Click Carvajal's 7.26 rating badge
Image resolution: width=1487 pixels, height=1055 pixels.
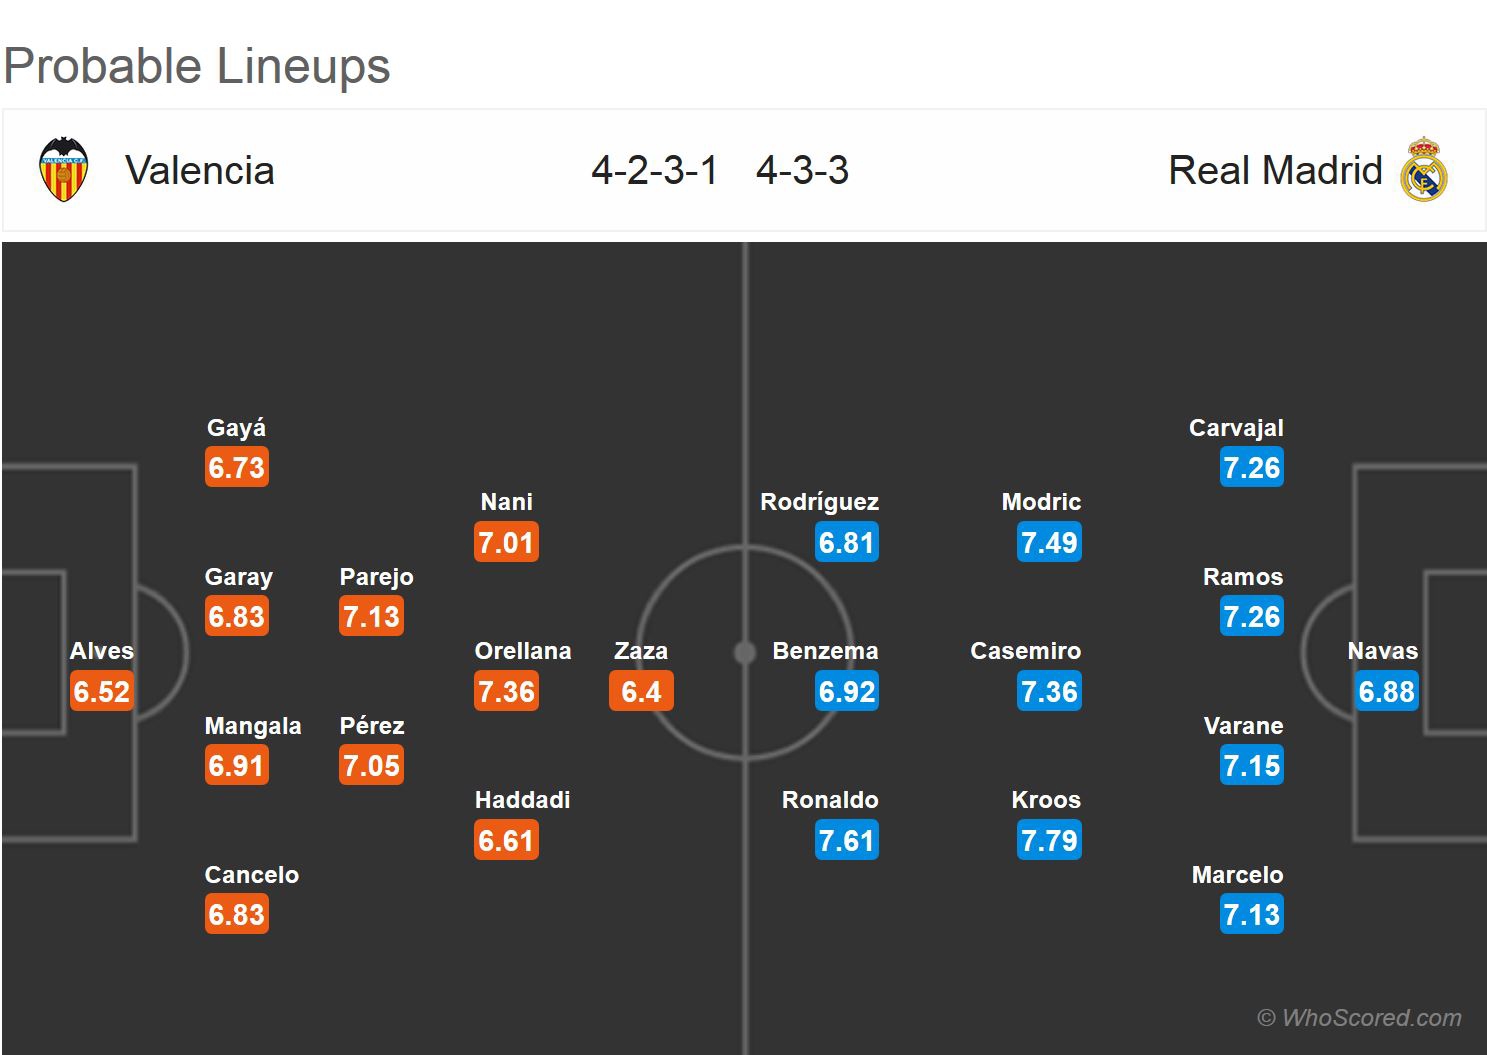pos(1251,468)
